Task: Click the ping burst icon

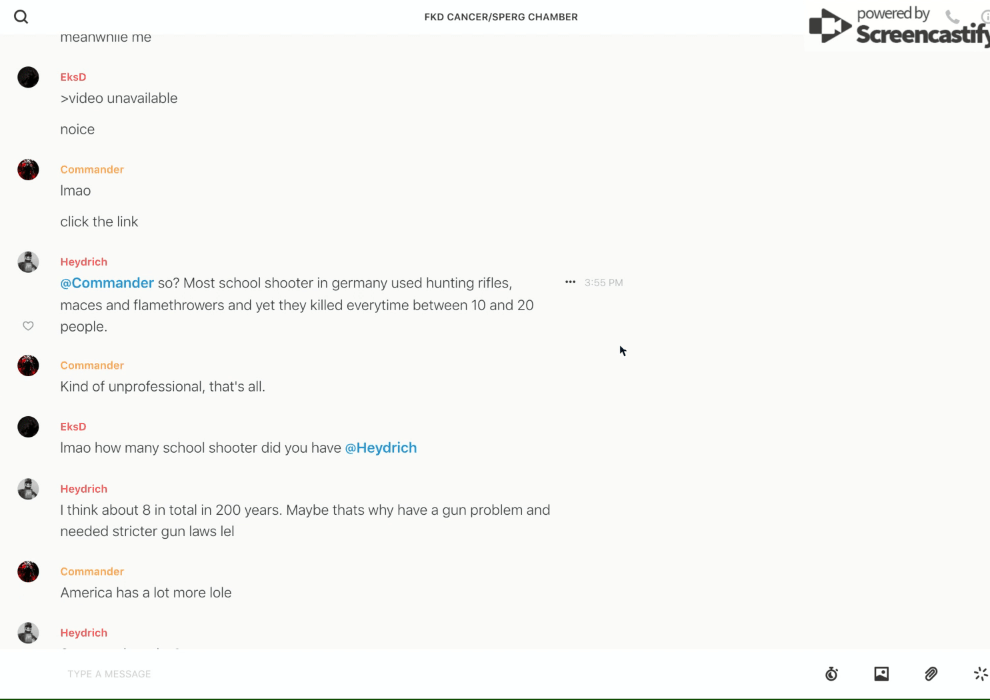Action: [x=980, y=674]
